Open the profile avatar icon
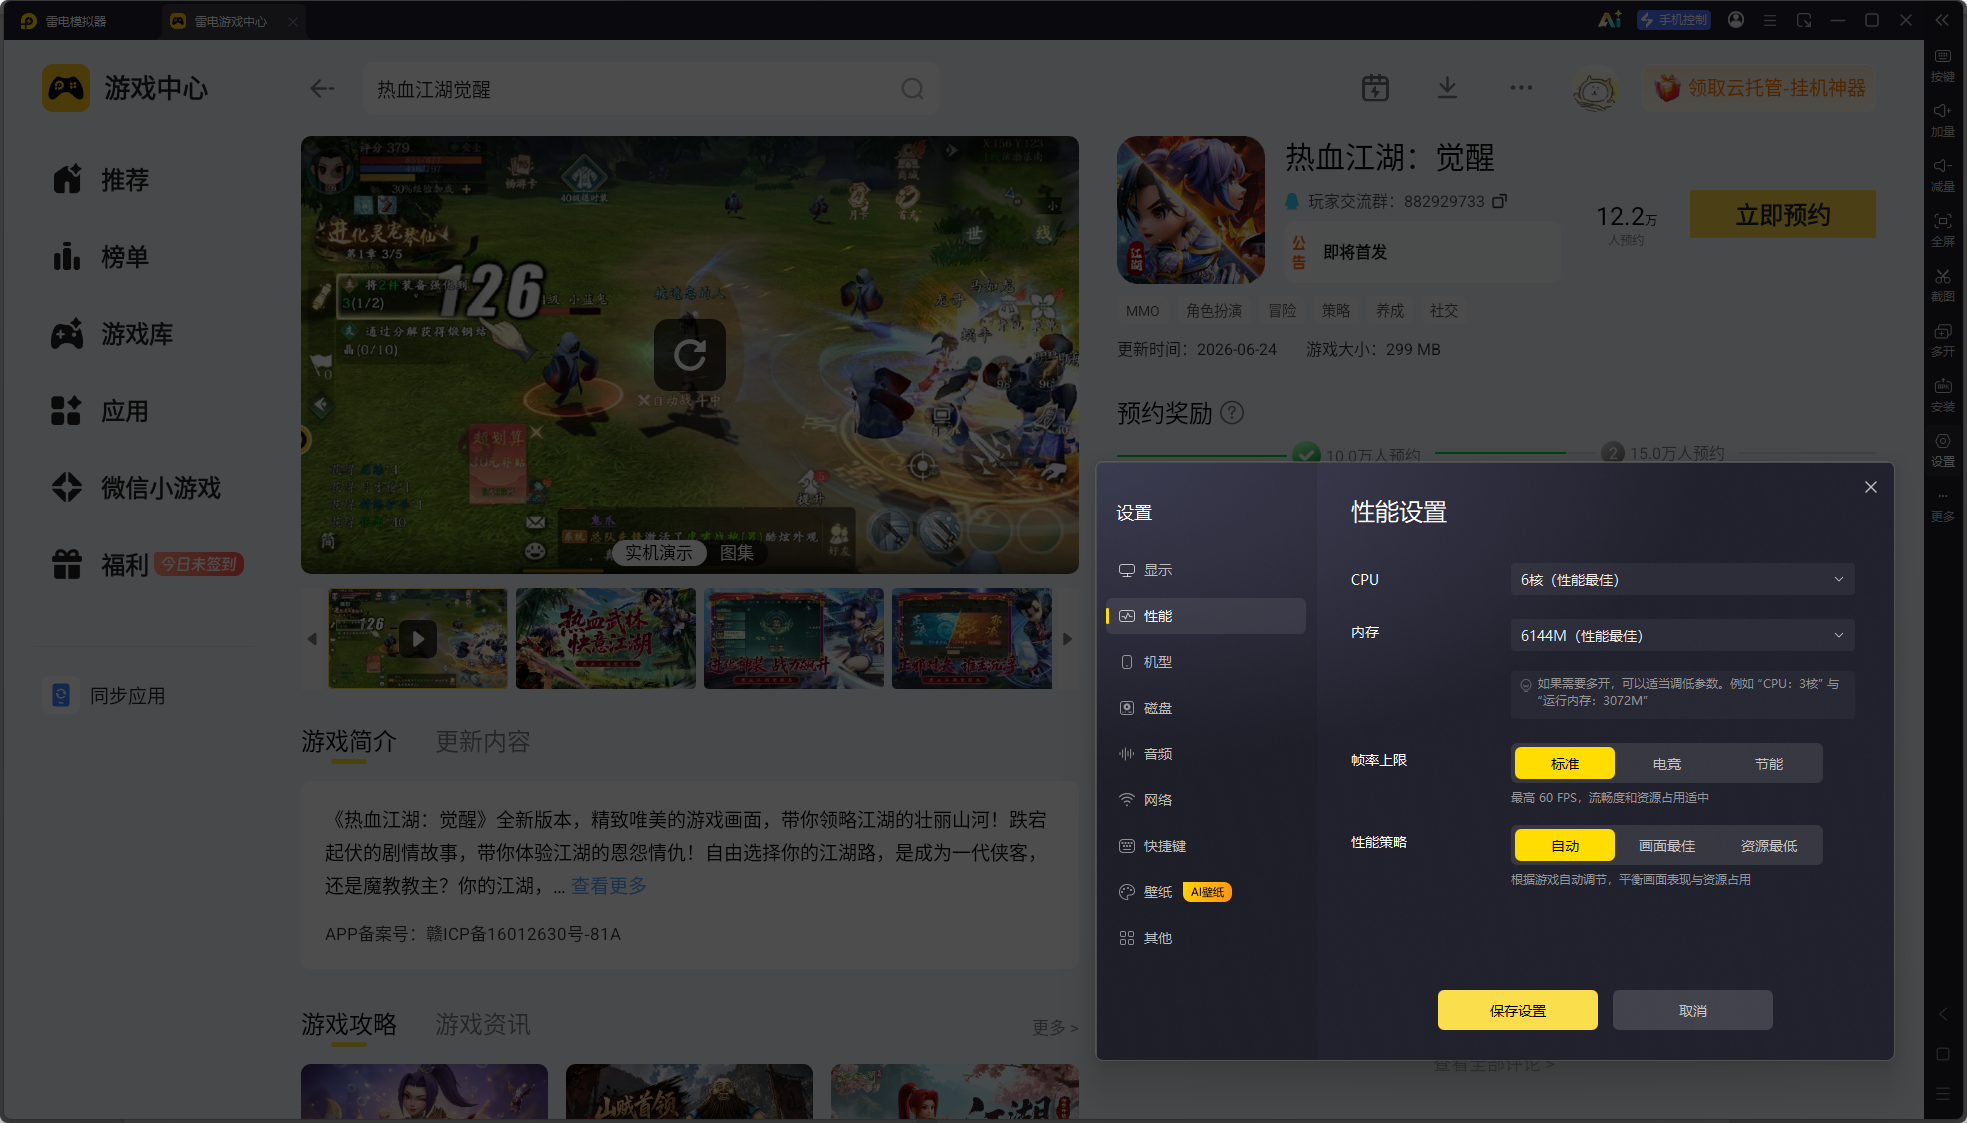The height and width of the screenshot is (1123, 1967). click(1595, 90)
